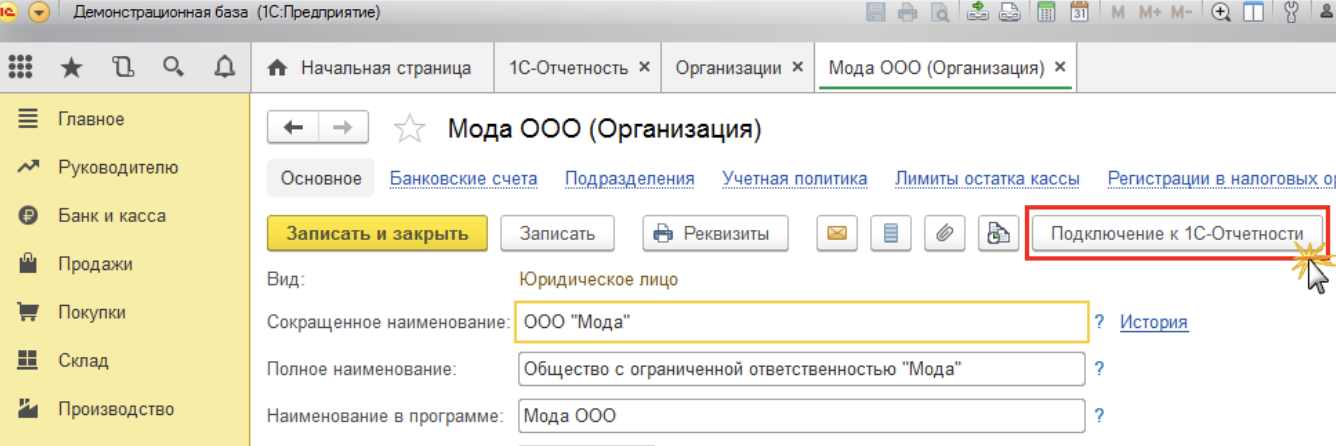Click the Полное наименование input field
The width and height of the screenshot is (1336, 446).
[800, 369]
